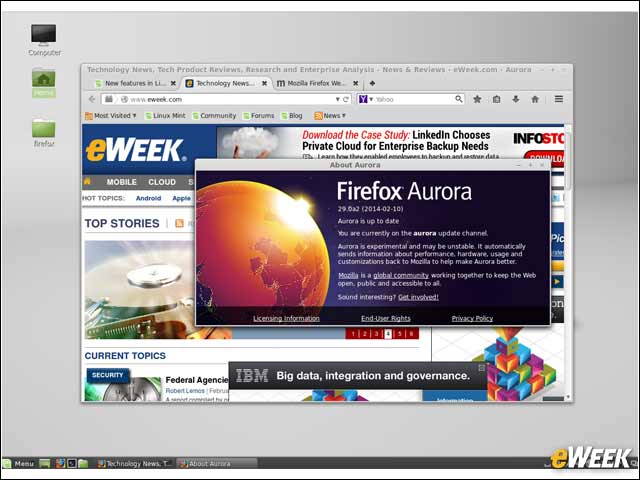This screenshot has height=480, width=640.
Task: Switch to the 'New features in Li...' tab
Action: (135, 83)
